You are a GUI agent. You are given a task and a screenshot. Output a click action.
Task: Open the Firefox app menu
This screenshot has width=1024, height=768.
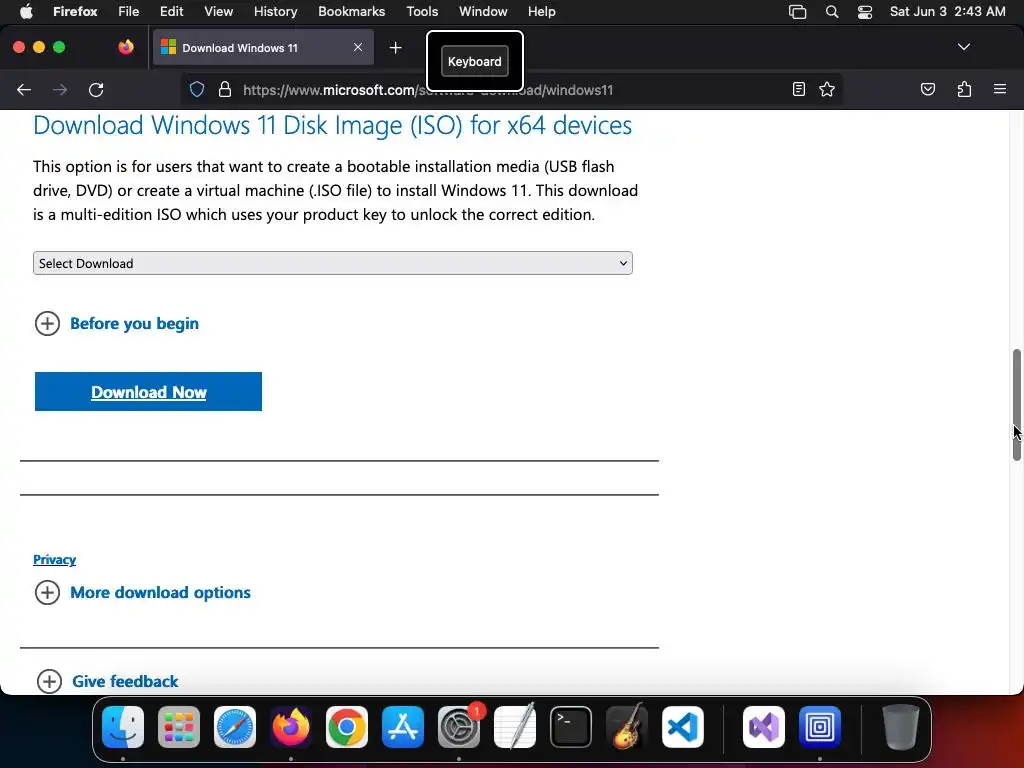(75, 12)
